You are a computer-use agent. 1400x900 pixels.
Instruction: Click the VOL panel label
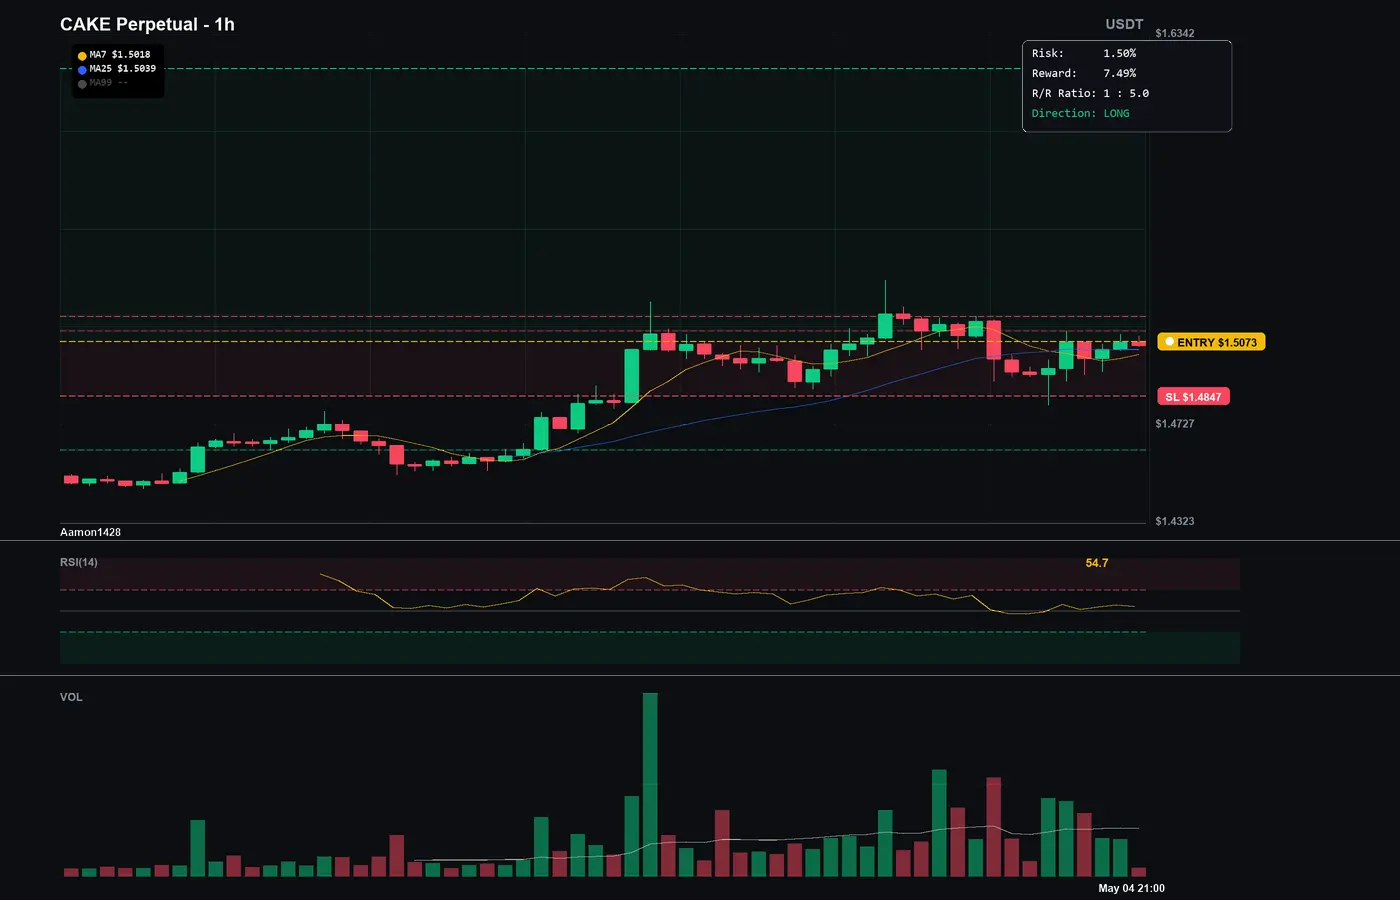click(x=71, y=697)
